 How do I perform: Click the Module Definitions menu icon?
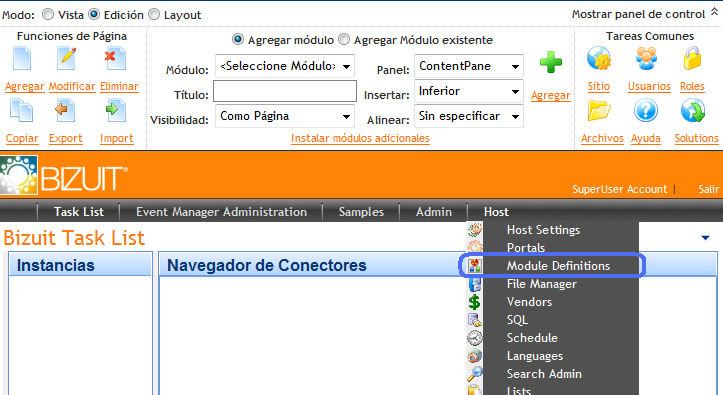(475, 265)
